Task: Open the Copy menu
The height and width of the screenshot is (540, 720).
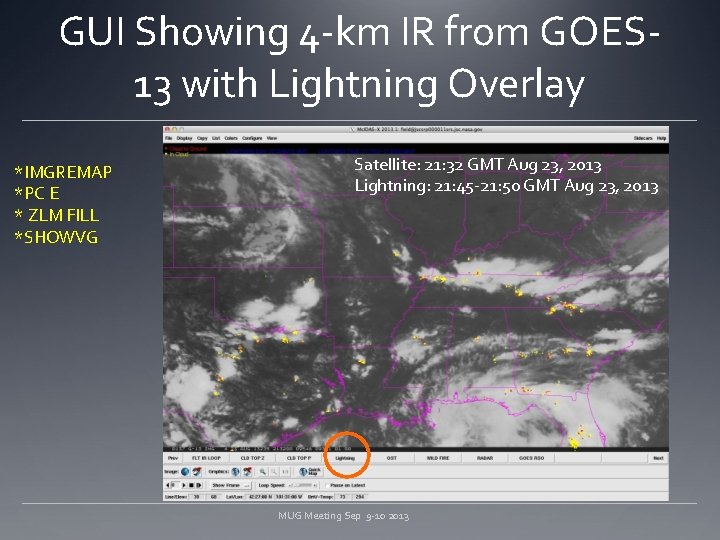Action: pos(202,138)
